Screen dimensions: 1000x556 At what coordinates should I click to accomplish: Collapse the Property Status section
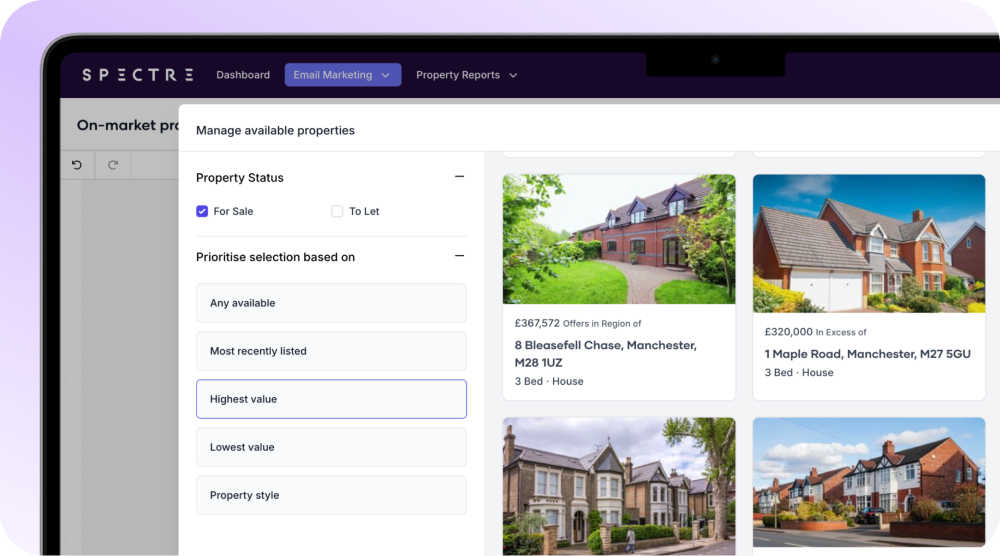[459, 177]
